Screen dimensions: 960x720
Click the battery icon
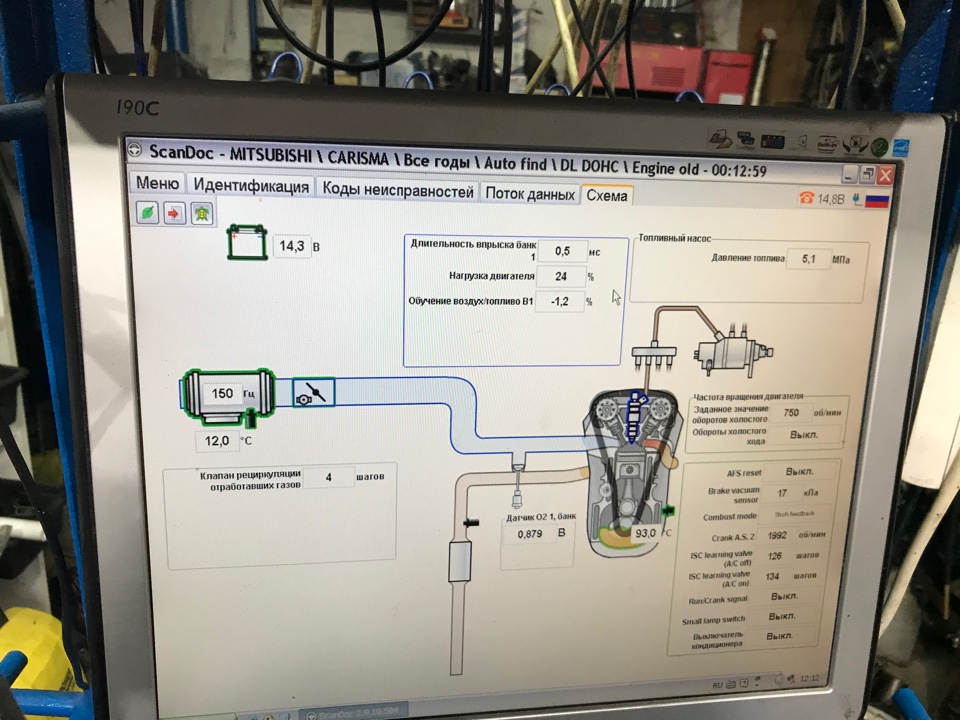click(247, 242)
